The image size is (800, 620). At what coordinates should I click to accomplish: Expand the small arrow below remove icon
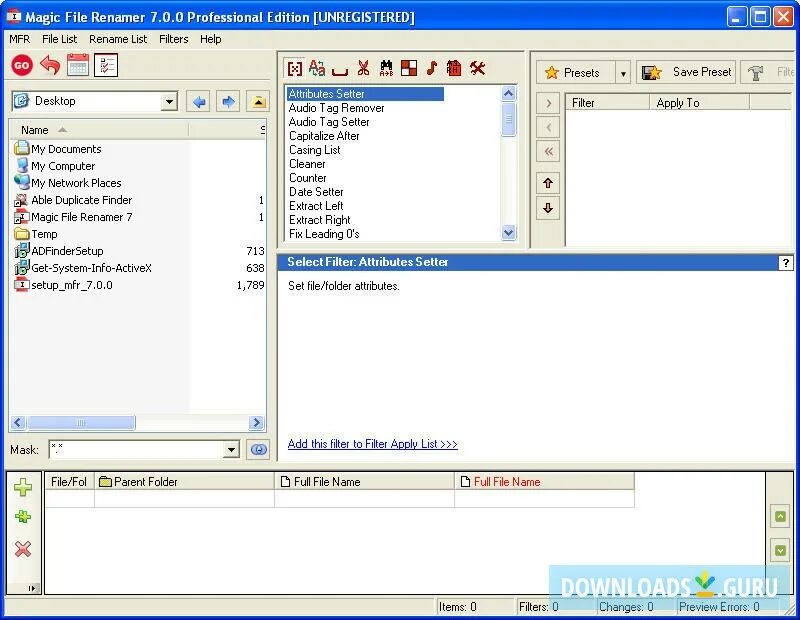32,588
